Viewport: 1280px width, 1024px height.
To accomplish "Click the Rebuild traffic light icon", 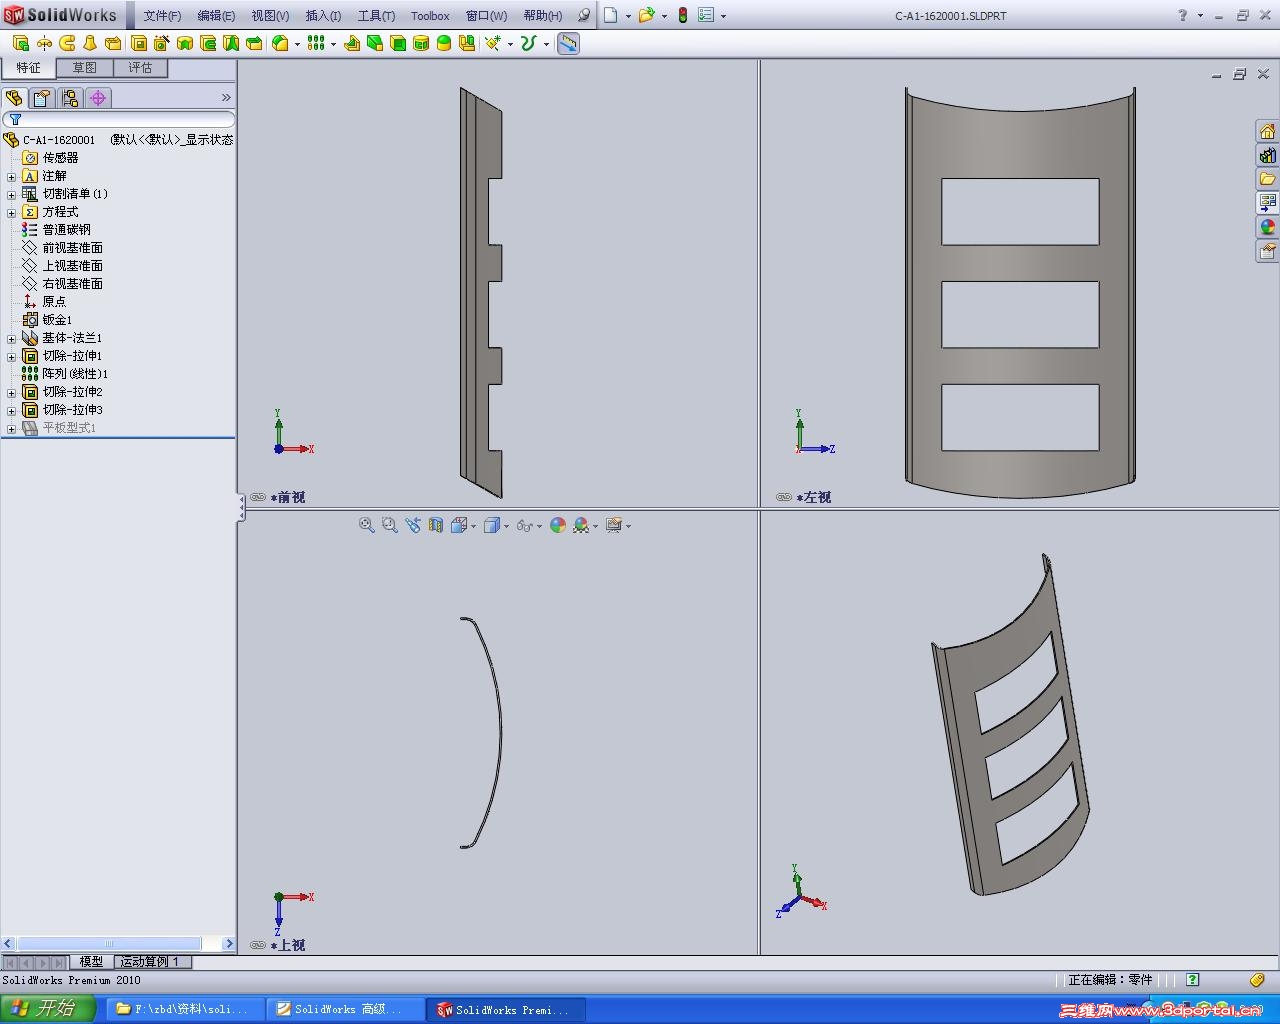I will 683,15.
